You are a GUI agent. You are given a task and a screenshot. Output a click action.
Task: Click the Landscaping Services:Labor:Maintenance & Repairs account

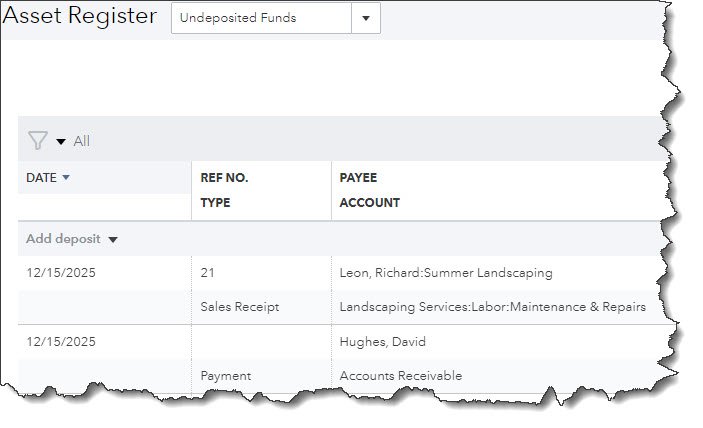[493, 307]
